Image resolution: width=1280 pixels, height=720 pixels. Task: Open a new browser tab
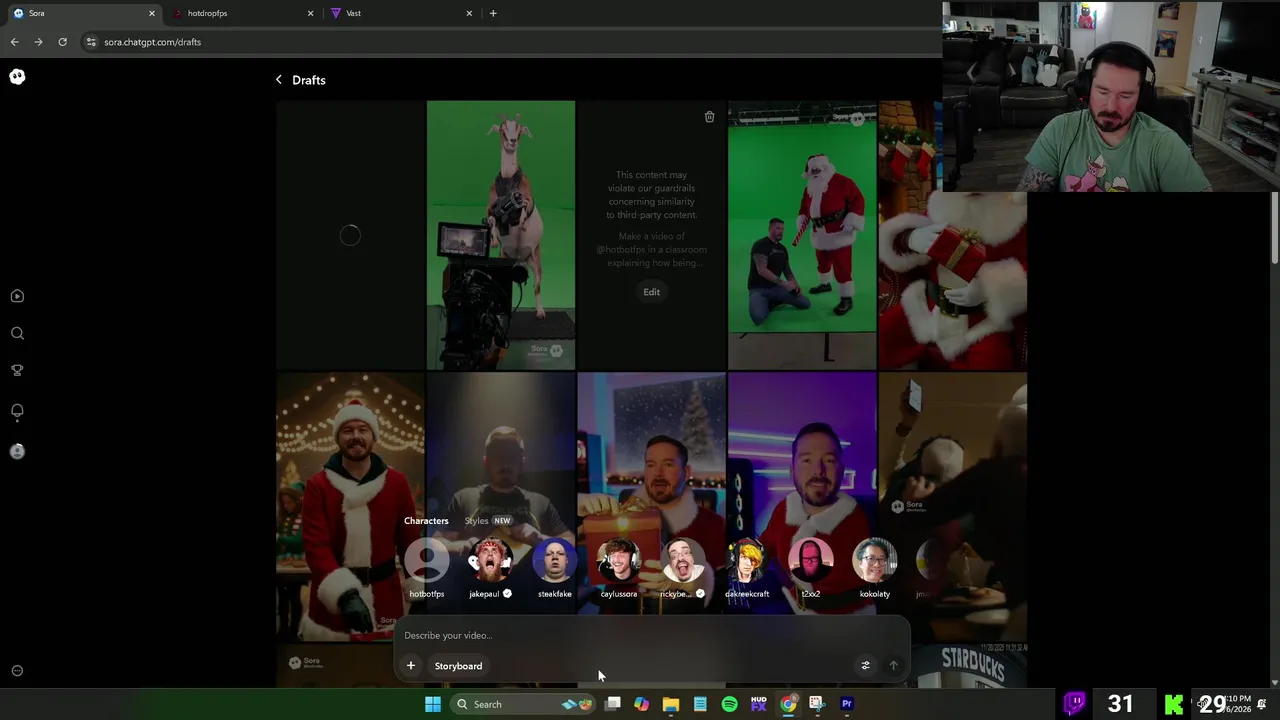pyautogui.click(x=493, y=13)
